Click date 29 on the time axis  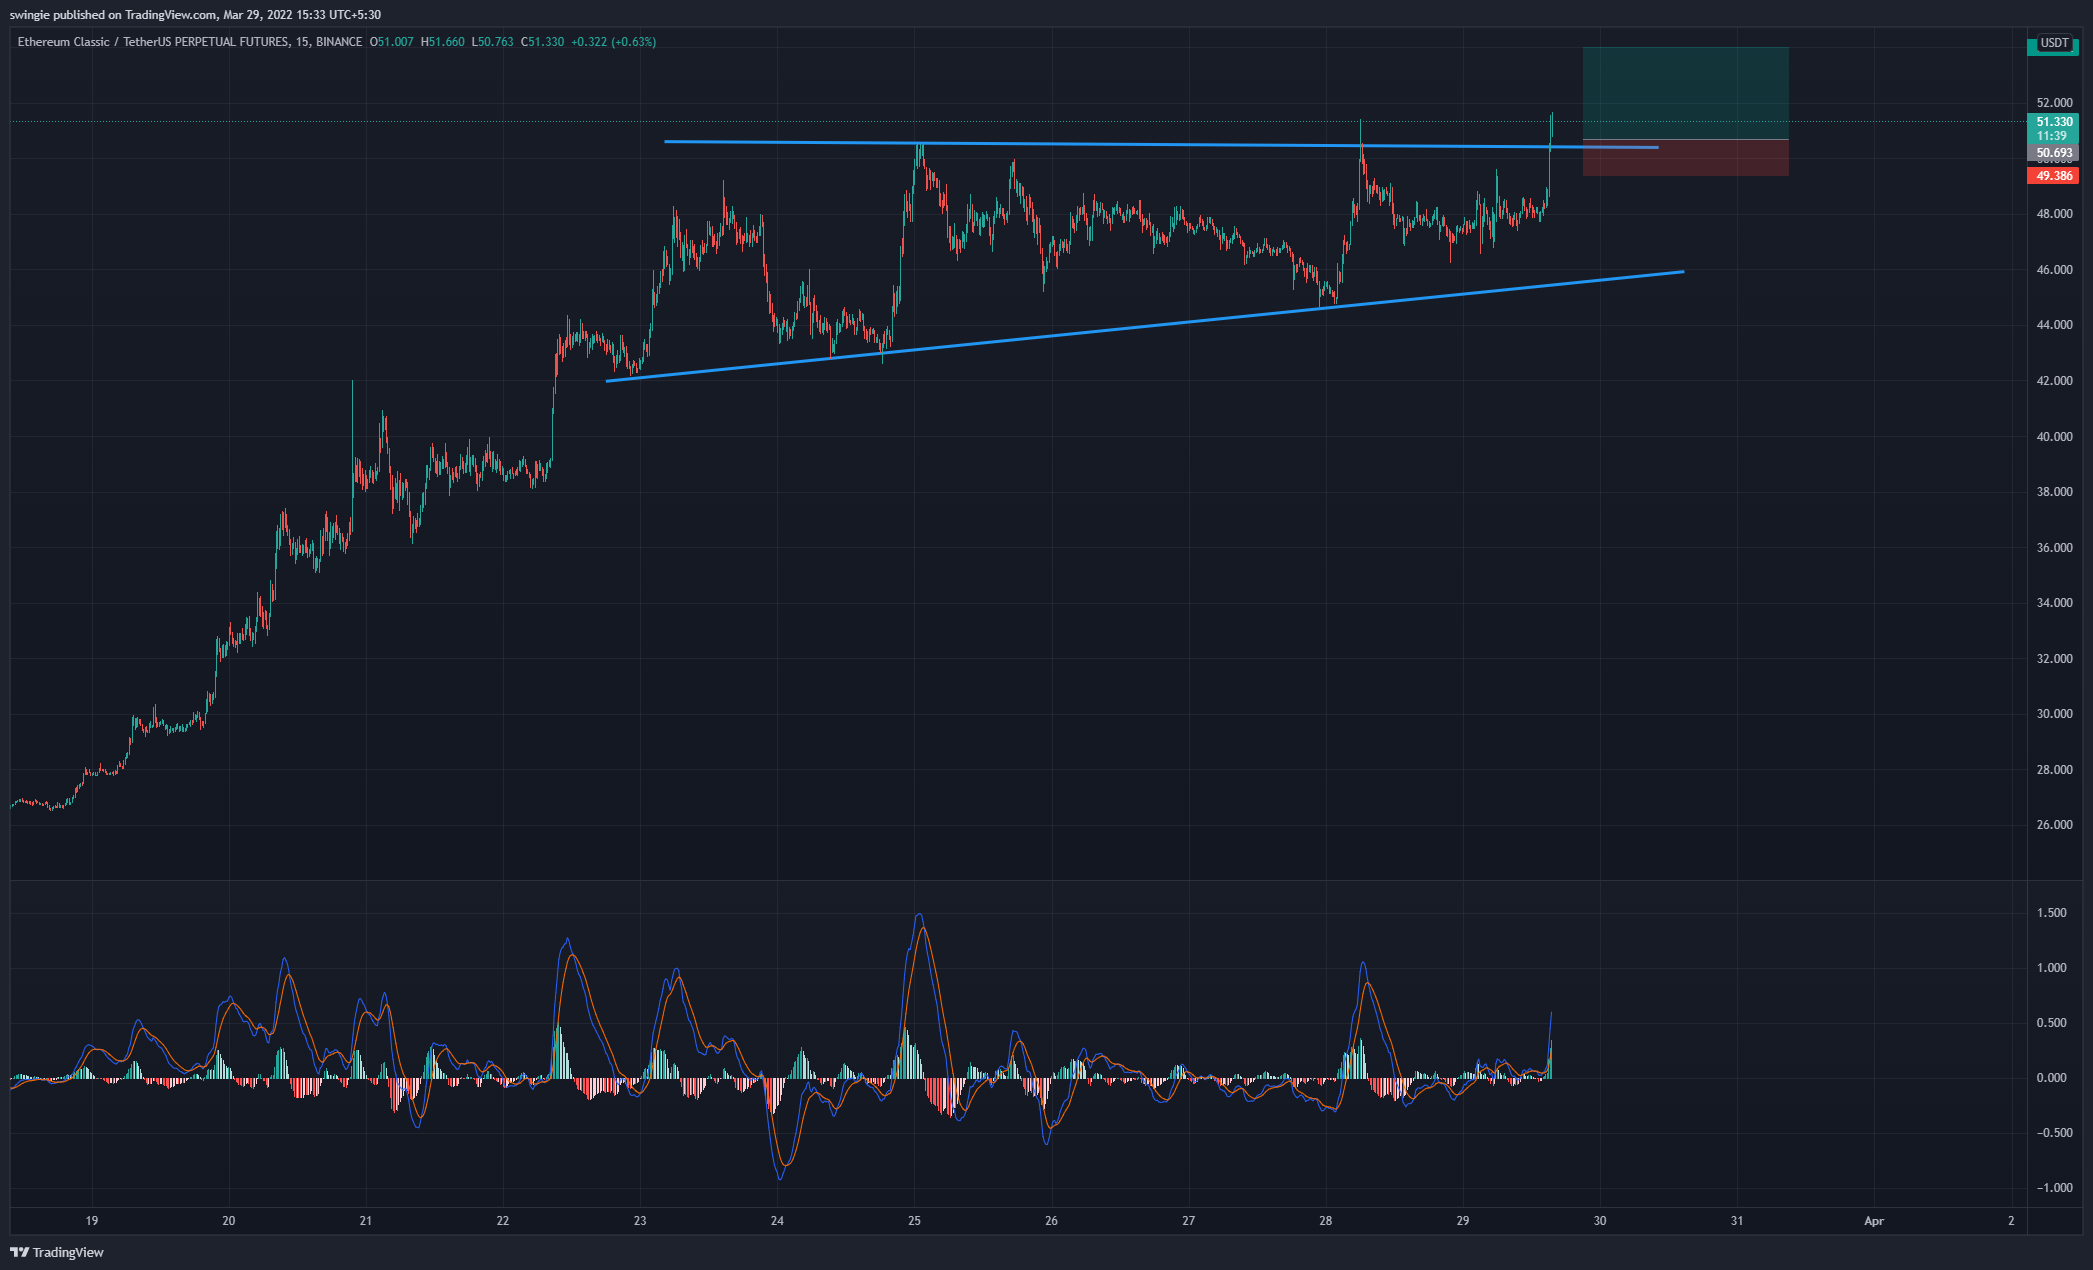tap(1462, 1221)
